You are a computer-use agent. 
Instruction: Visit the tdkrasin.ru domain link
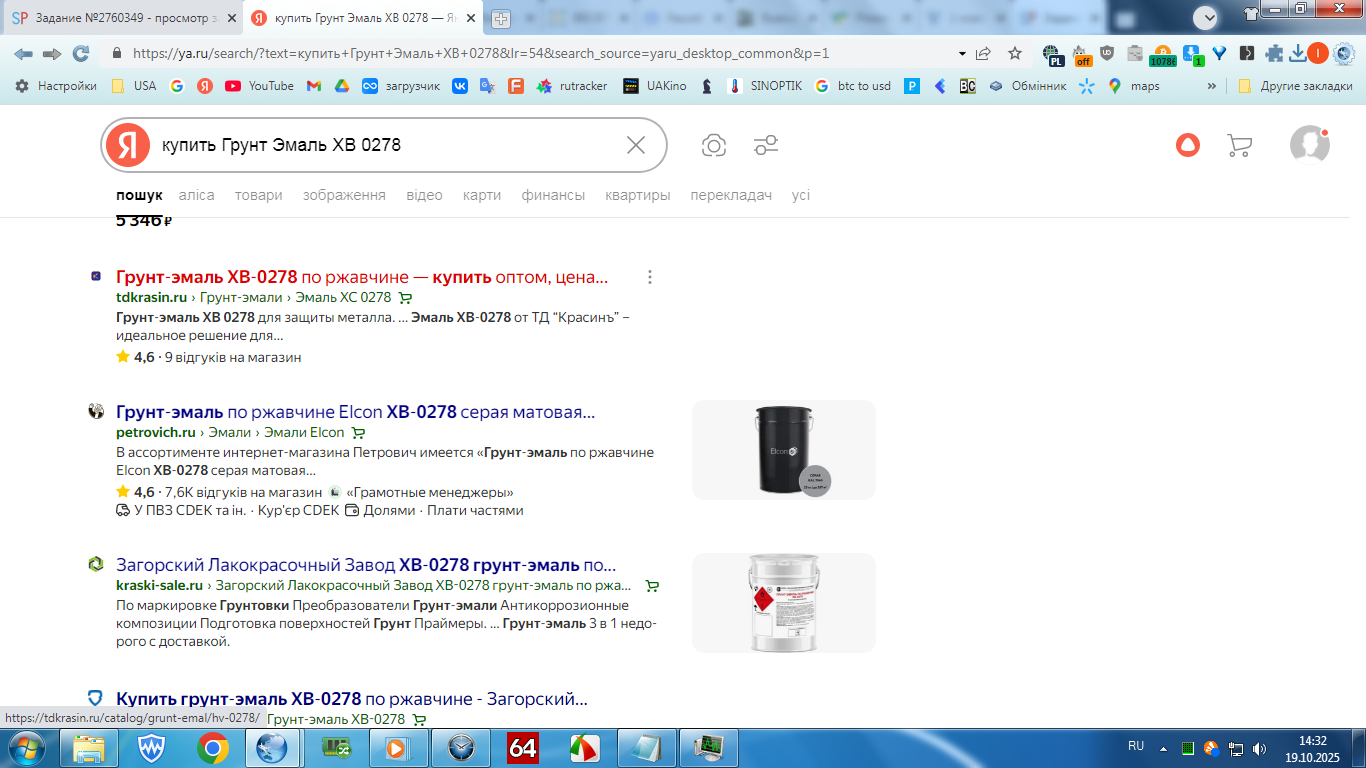pos(152,297)
